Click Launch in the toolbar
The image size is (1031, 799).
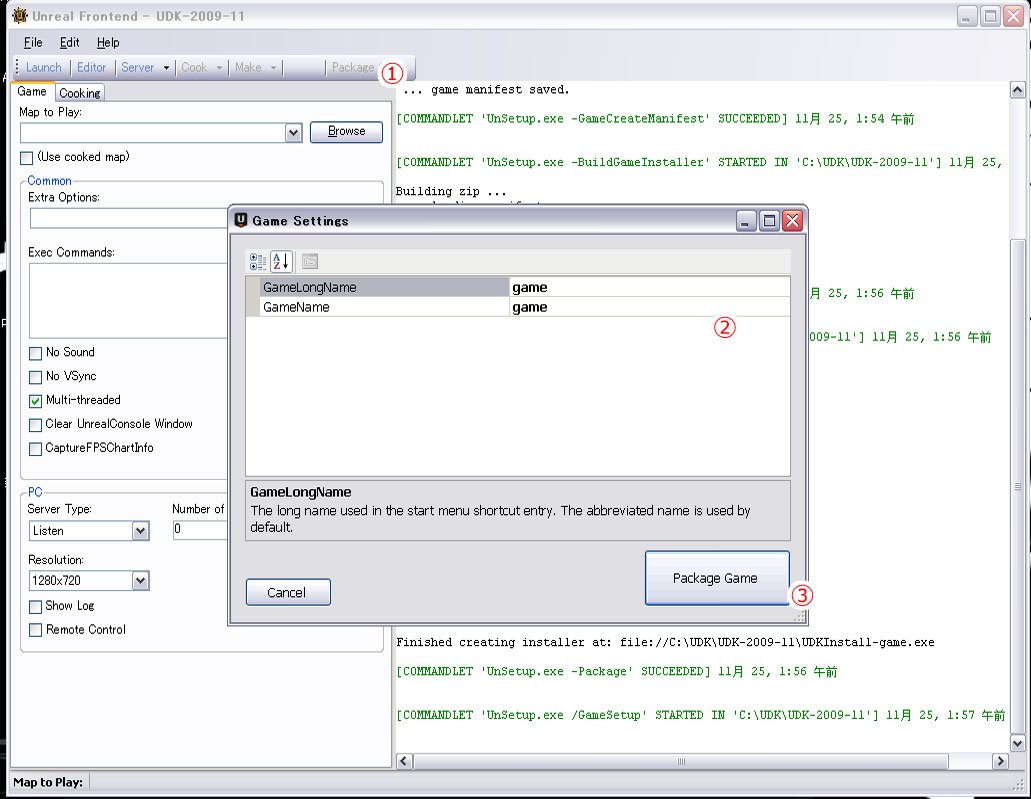[x=43, y=67]
